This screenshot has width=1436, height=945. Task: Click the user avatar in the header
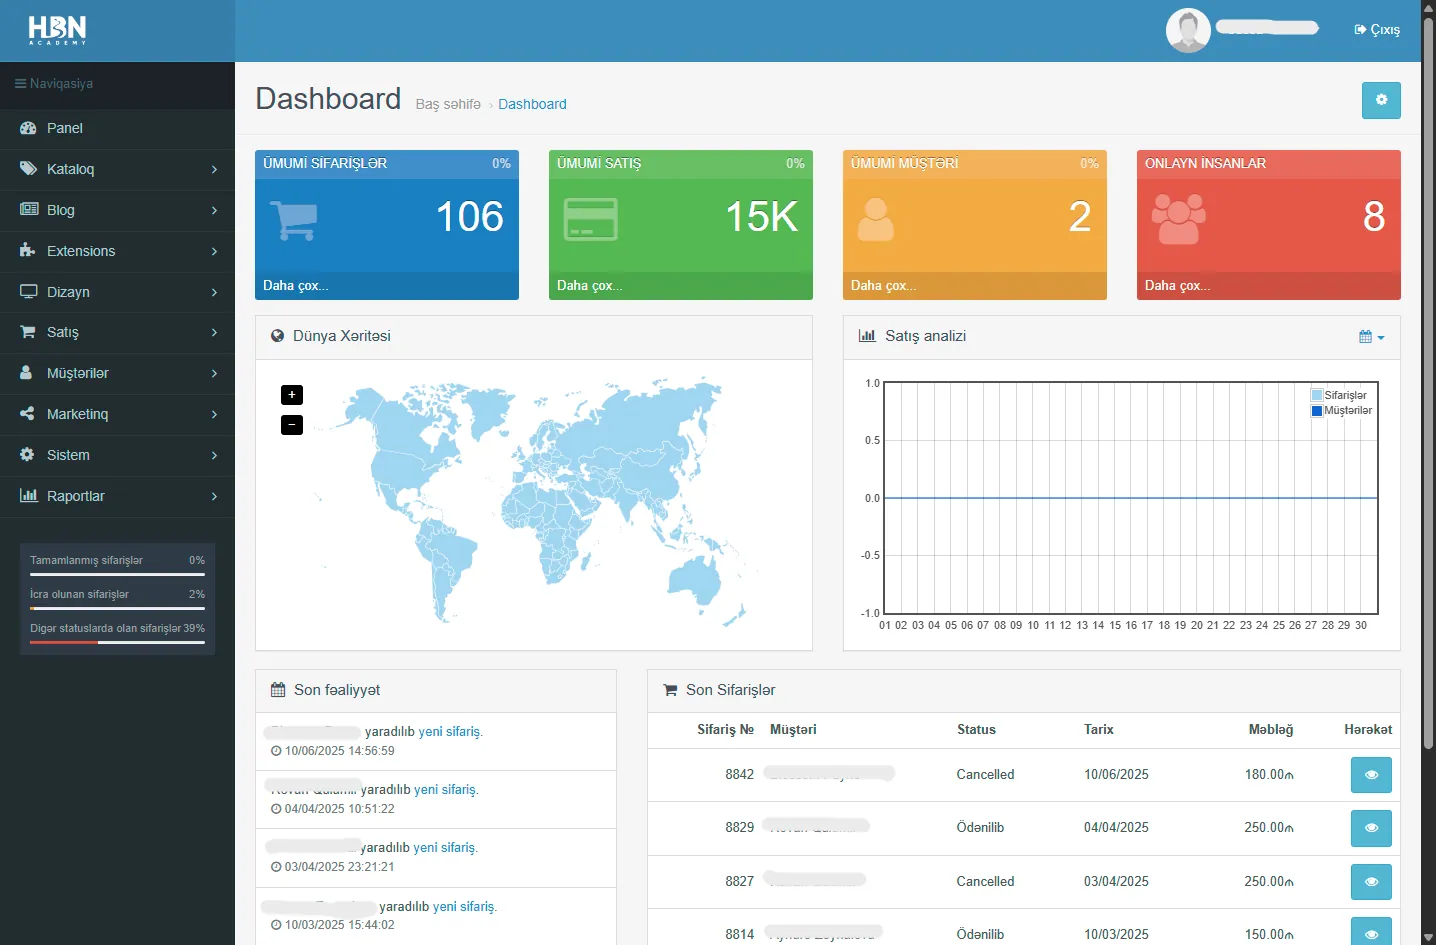(1188, 30)
